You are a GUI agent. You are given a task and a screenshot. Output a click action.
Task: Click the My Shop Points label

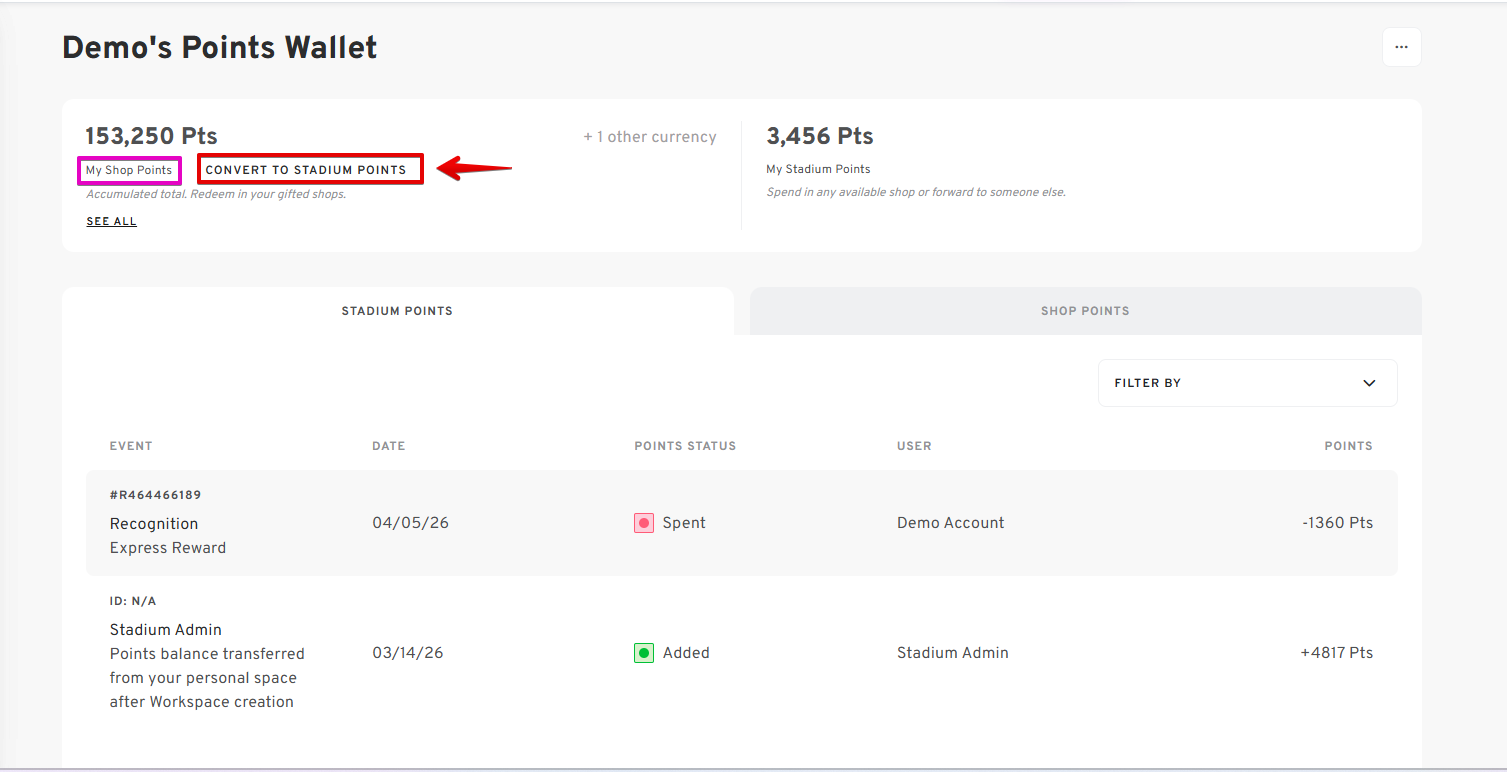pyautogui.click(x=129, y=170)
